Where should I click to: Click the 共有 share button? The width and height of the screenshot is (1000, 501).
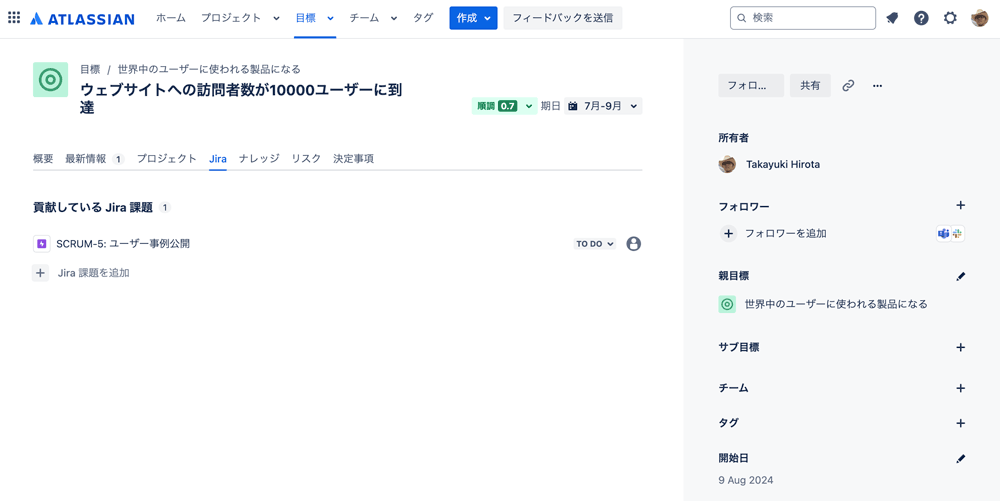tap(810, 85)
